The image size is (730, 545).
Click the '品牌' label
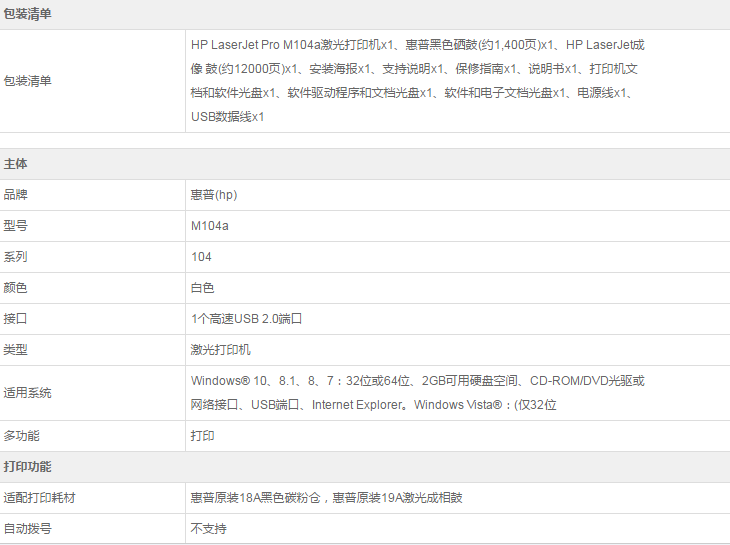[x=15, y=195]
